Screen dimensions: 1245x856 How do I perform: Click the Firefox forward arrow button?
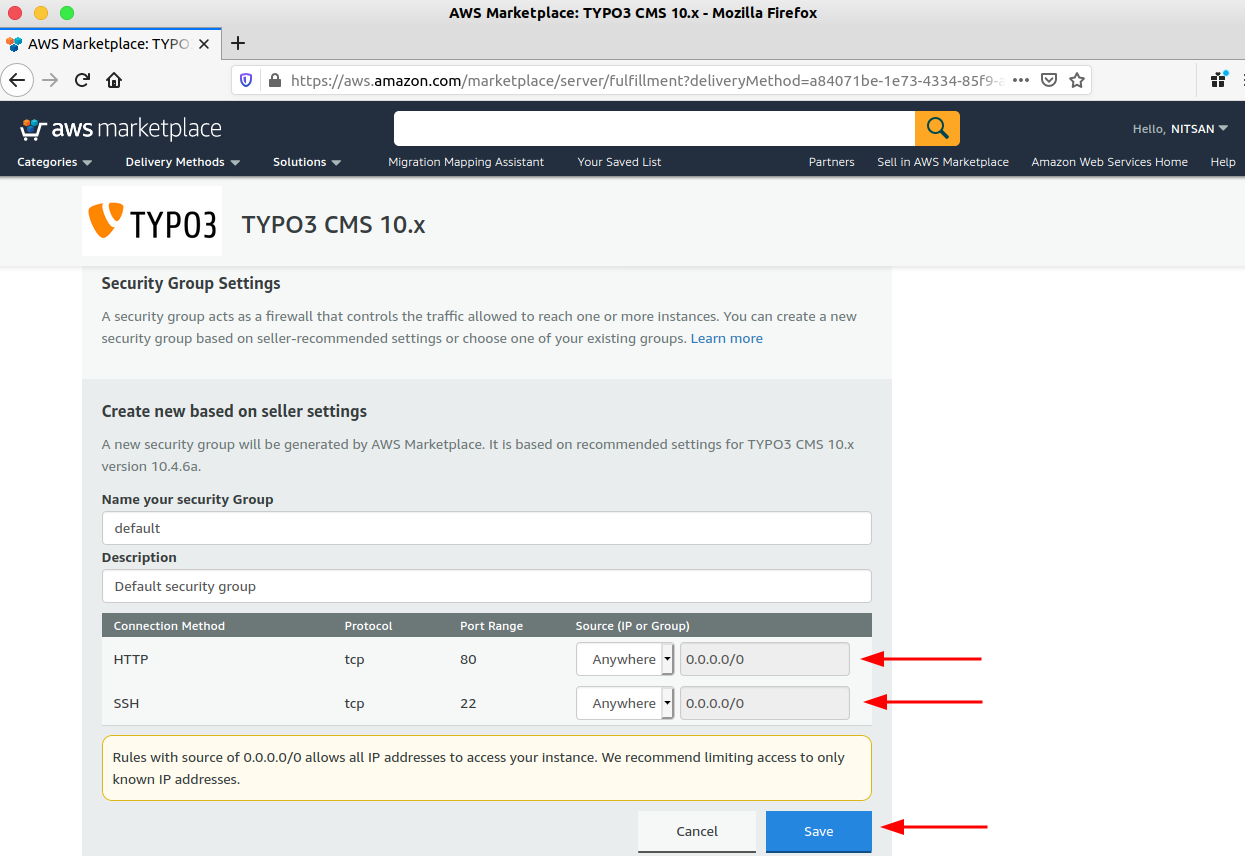pos(50,80)
